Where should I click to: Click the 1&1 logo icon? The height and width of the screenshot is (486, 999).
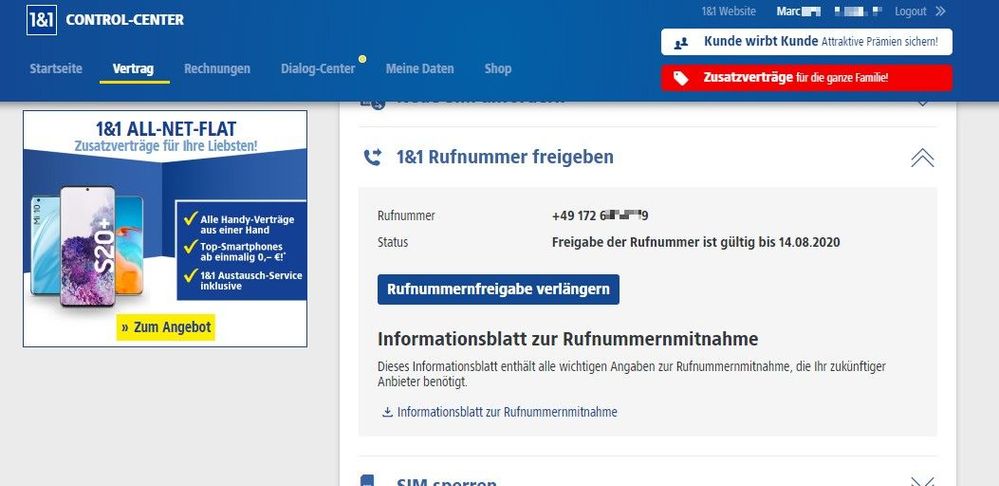click(41, 20)
